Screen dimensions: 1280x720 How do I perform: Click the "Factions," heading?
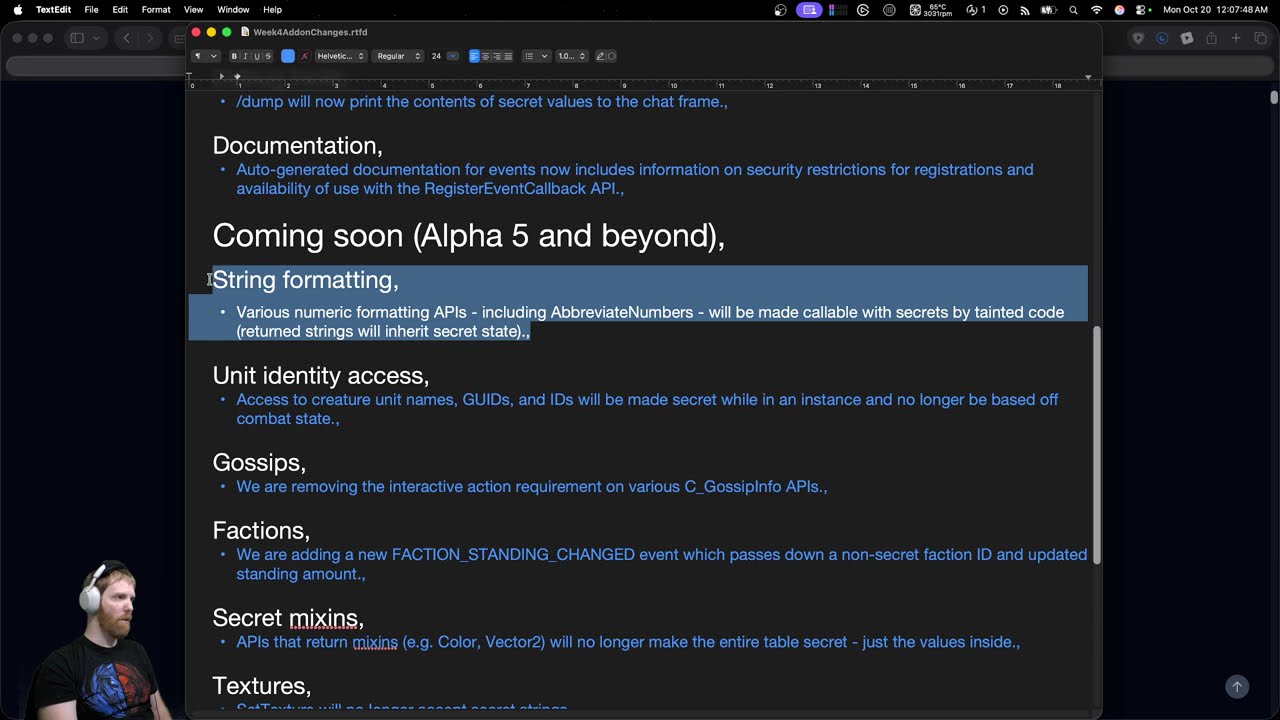pyautogui.click(x=261, y=531)
